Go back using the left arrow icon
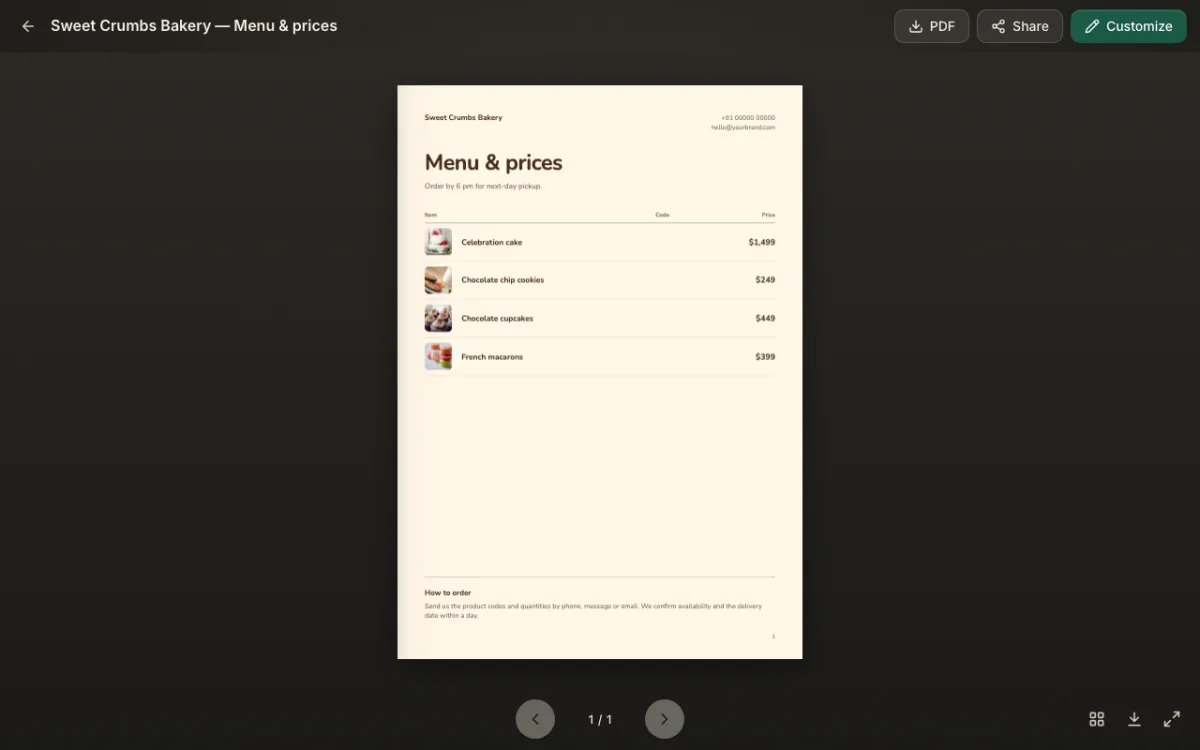 point(28,26)
